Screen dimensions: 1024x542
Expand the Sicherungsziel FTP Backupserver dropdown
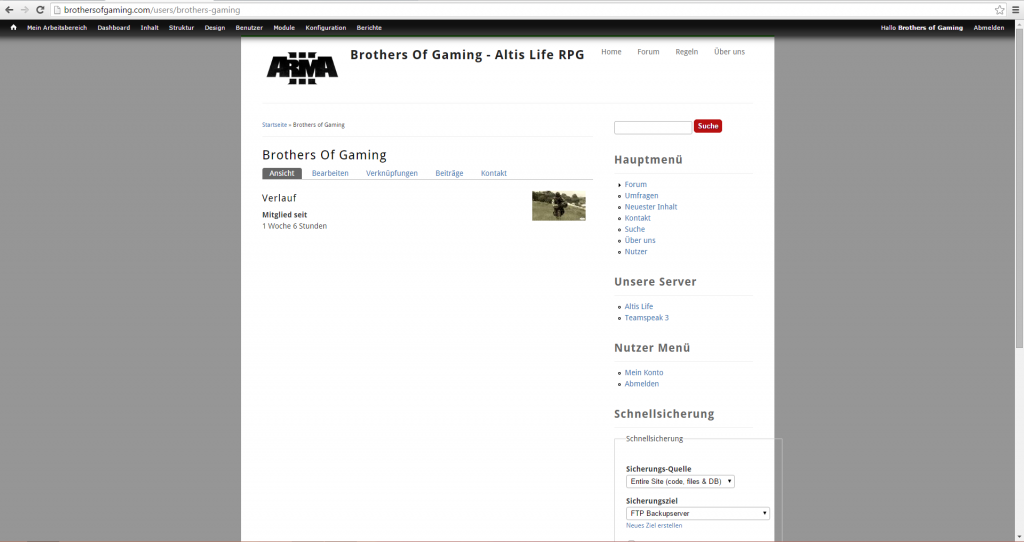tap(697, 513)
